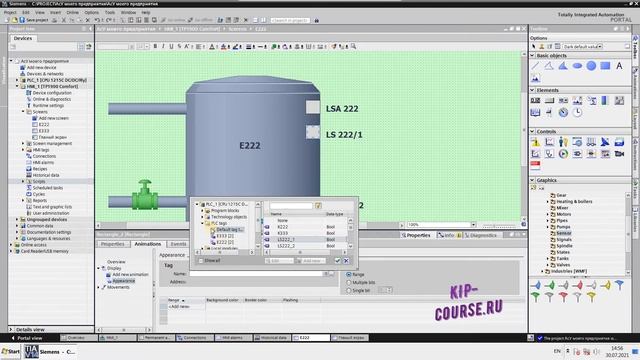Switch to the Animations tab
Image resolution: width=640 pixels, height=360 pixels.
(x=148, y=244)
